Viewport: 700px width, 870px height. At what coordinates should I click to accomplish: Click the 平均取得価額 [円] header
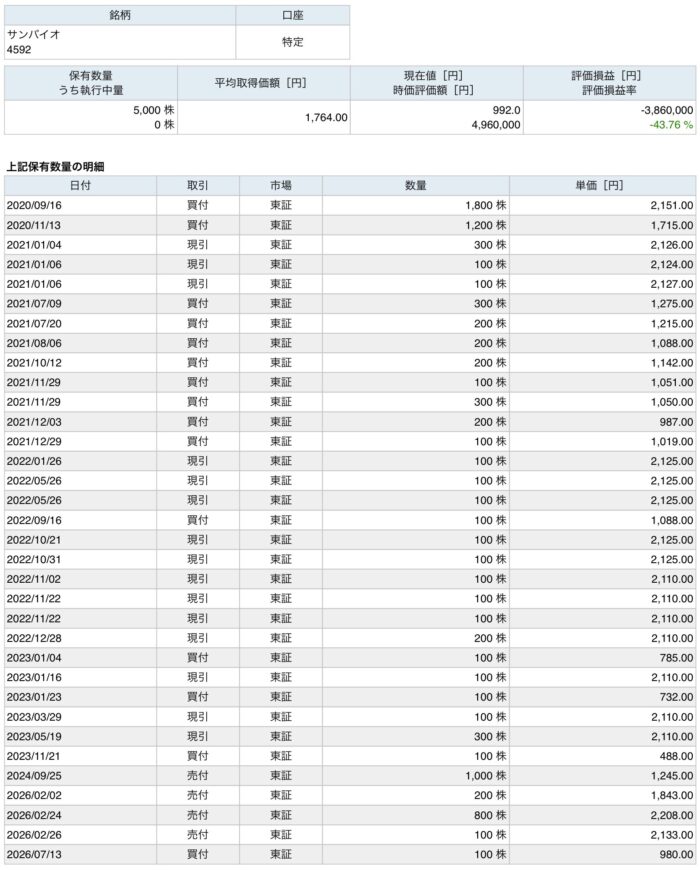tap(263, 83)
